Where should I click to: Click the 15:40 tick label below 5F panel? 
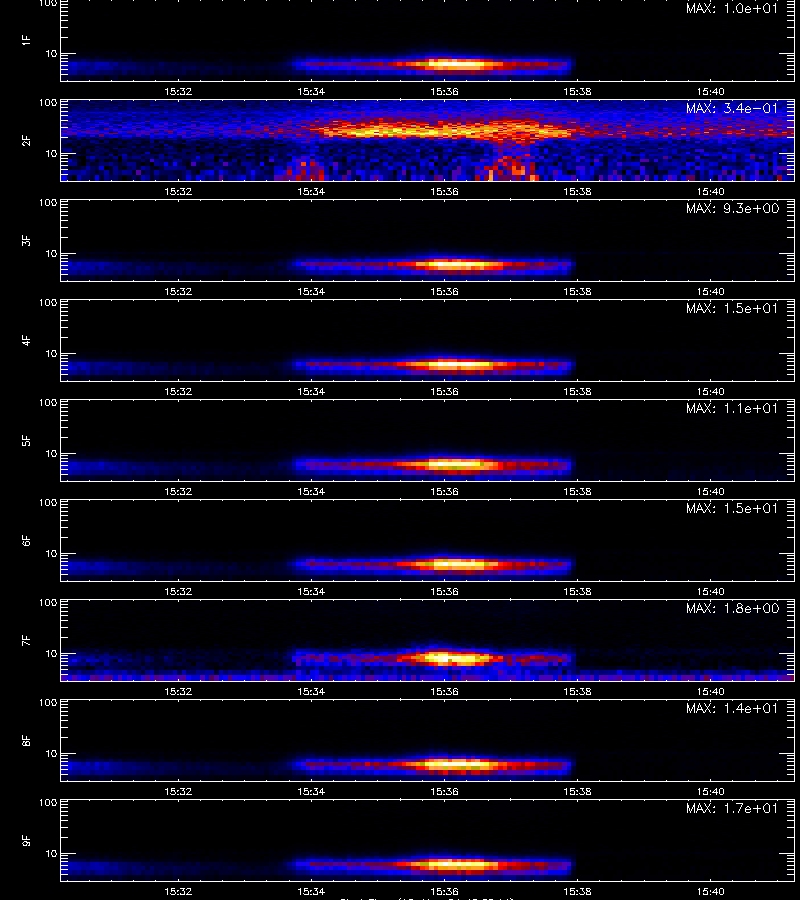pos(710,491)
